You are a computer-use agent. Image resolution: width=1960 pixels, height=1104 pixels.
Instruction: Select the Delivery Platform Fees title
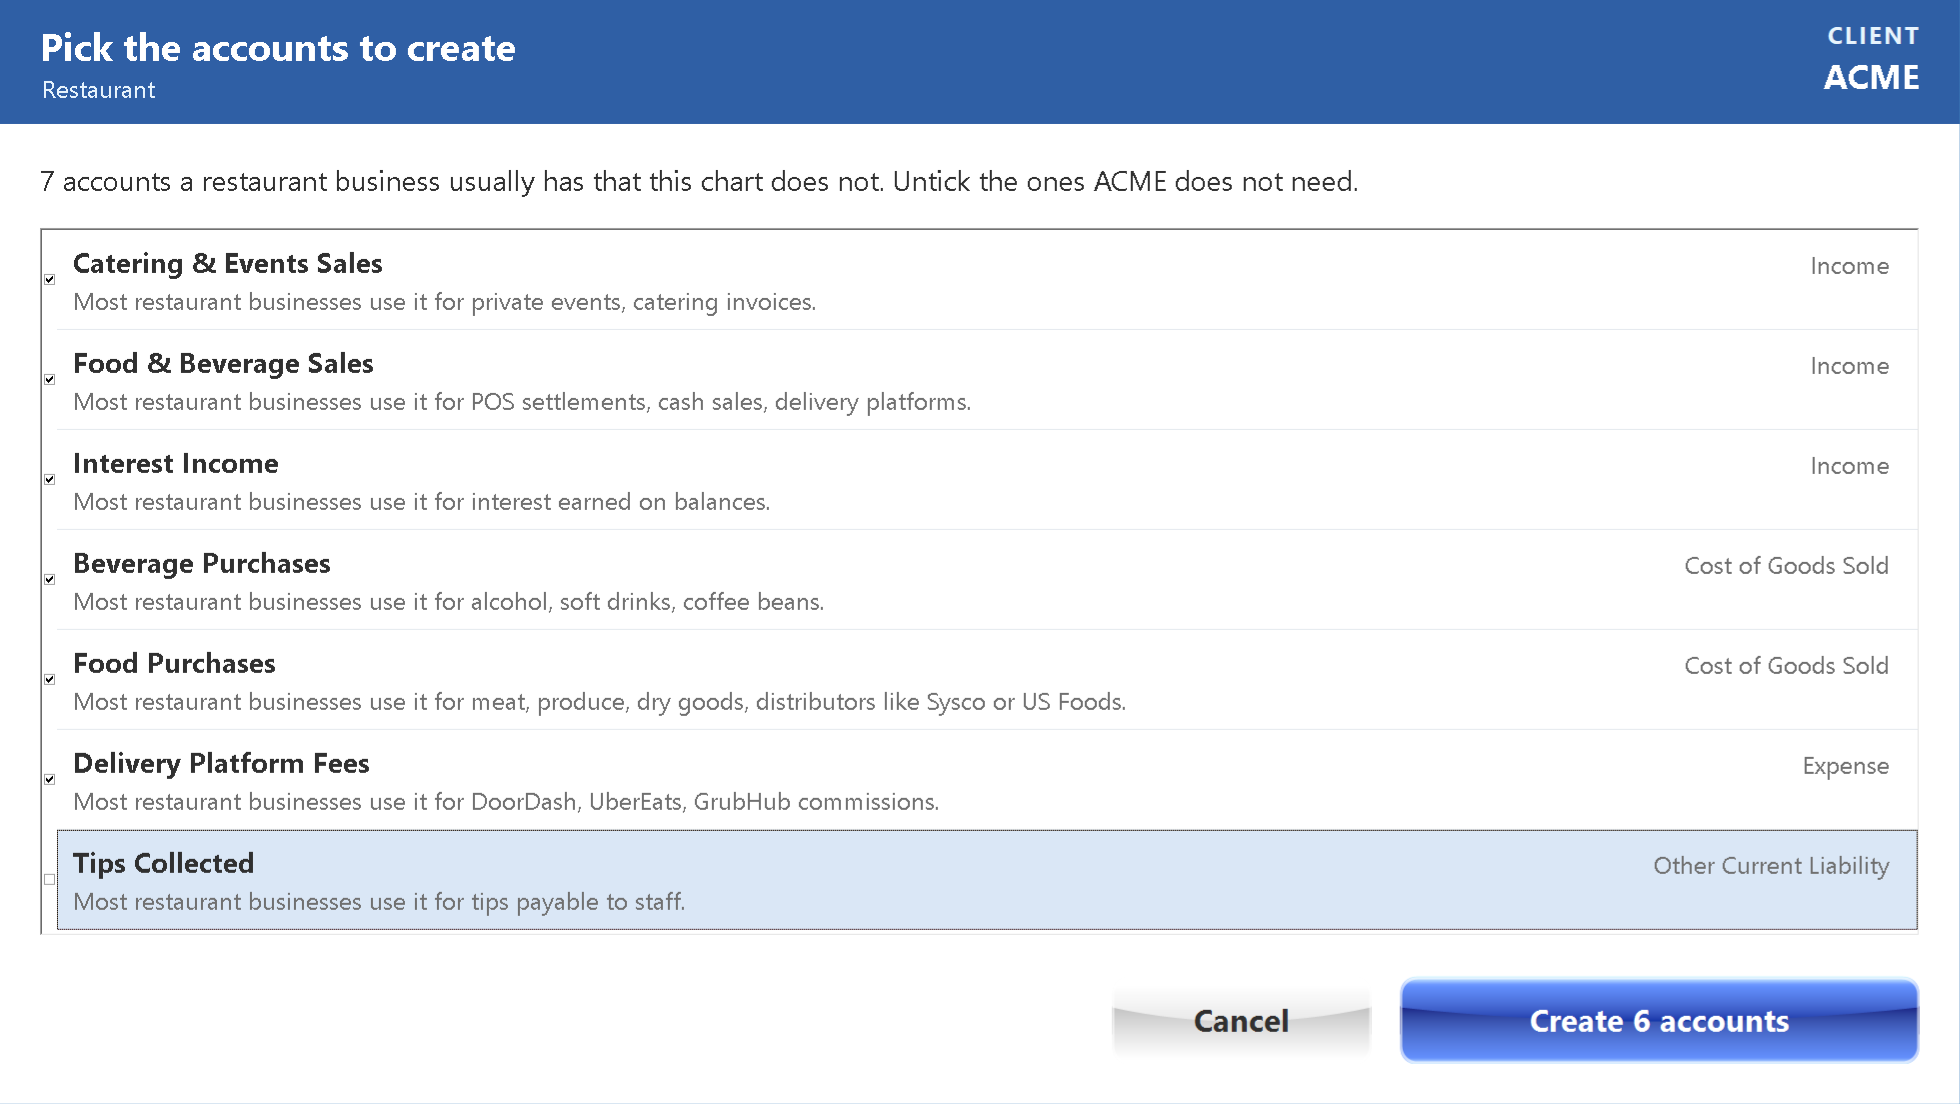(221, 763)
